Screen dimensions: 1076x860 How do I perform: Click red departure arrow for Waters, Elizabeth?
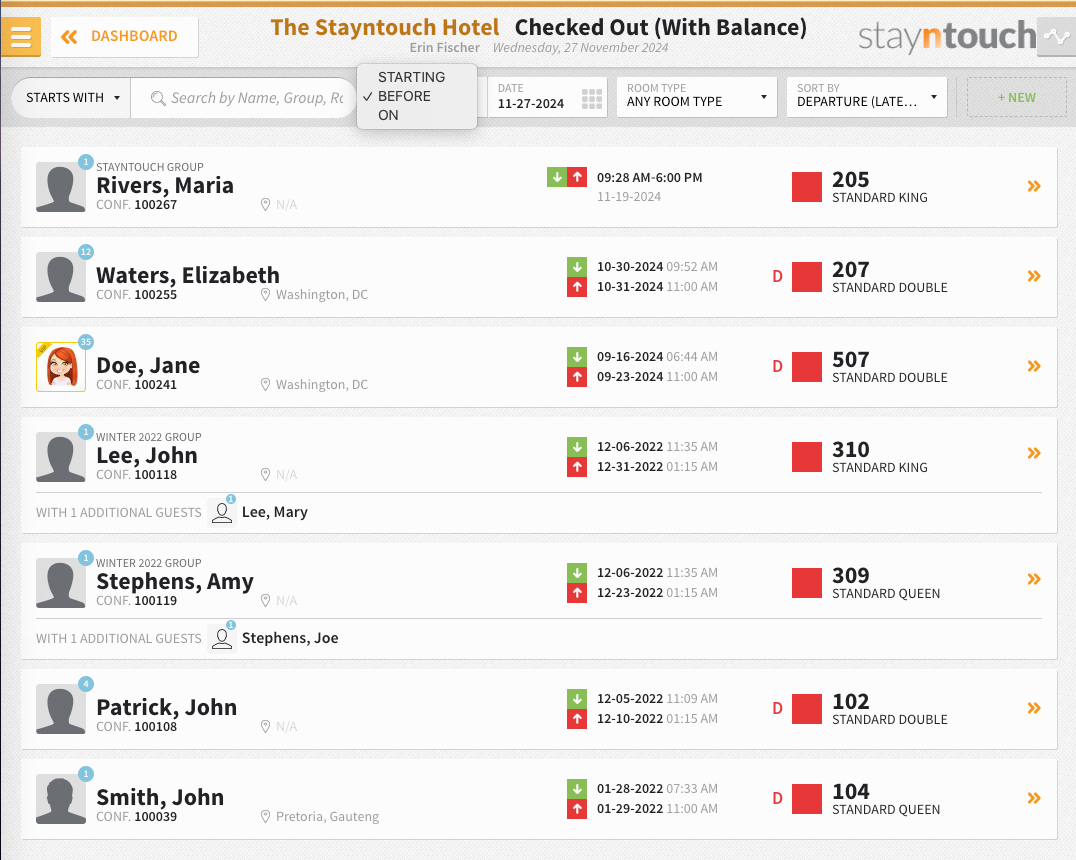click(577, 287)
